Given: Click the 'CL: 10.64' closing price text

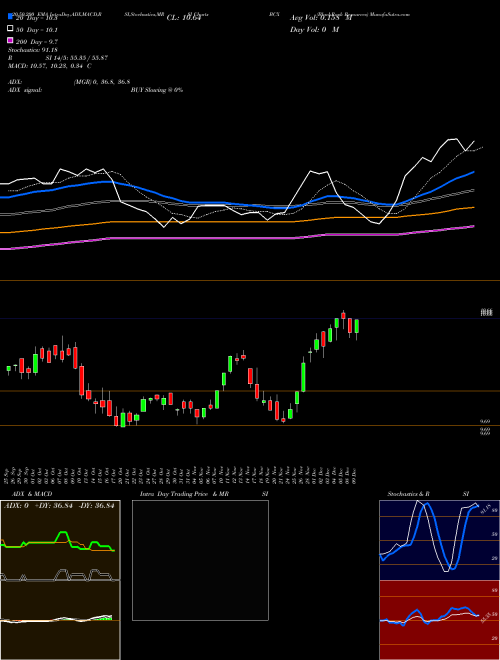Looking at the screenshot, I should click(184, 18).
